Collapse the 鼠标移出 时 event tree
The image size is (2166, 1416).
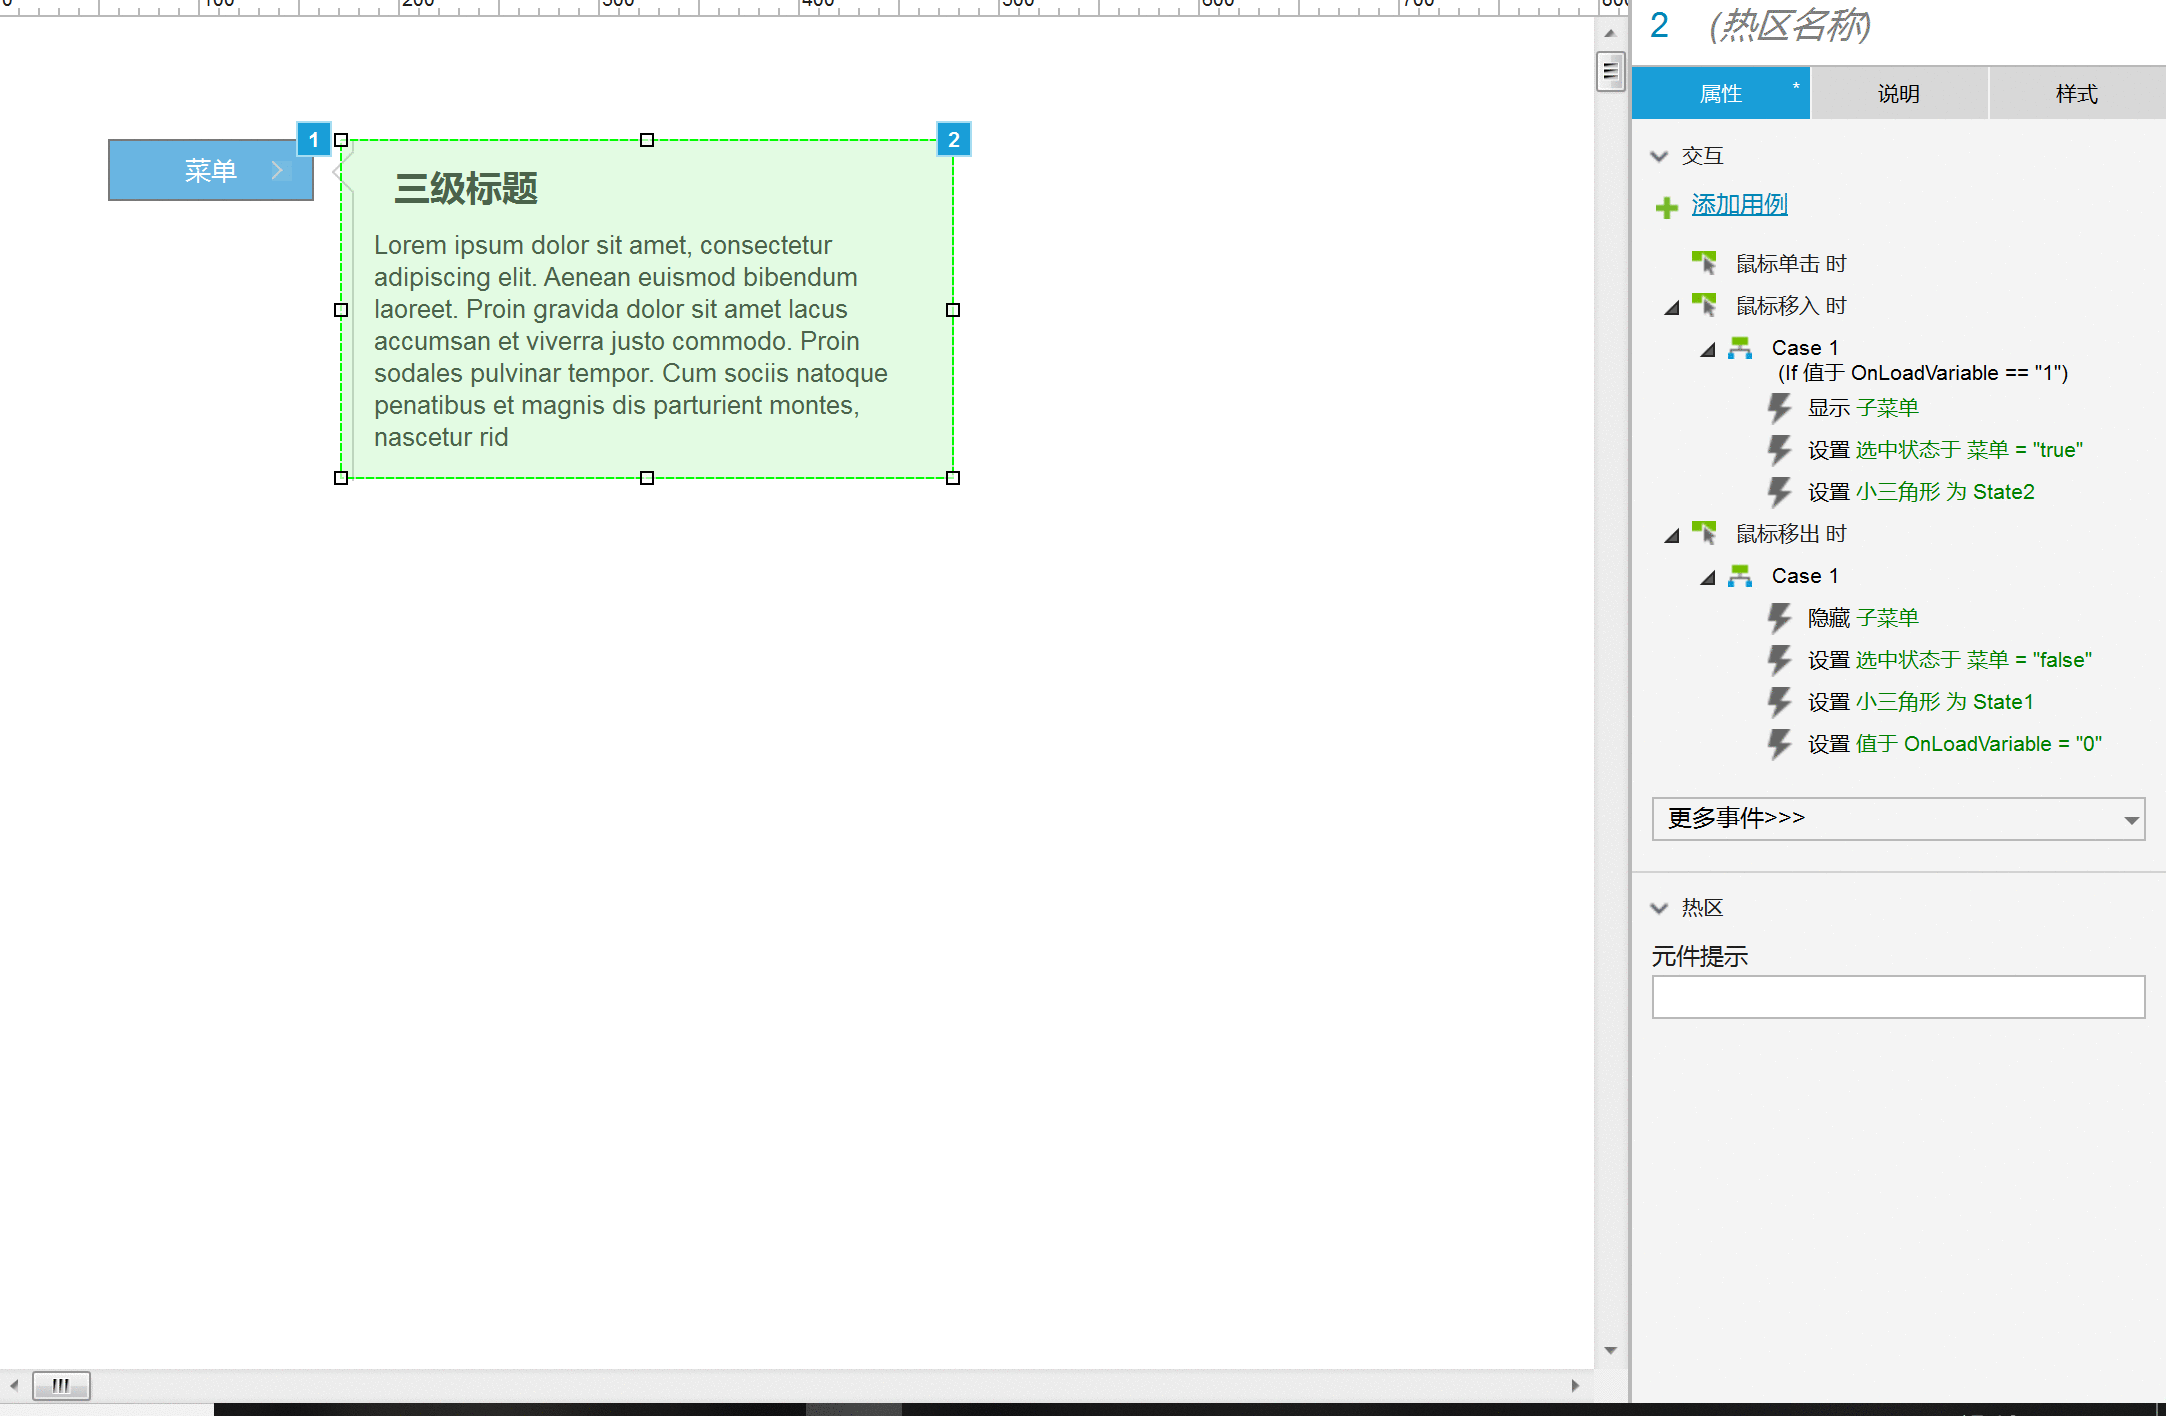point(1671,535)
